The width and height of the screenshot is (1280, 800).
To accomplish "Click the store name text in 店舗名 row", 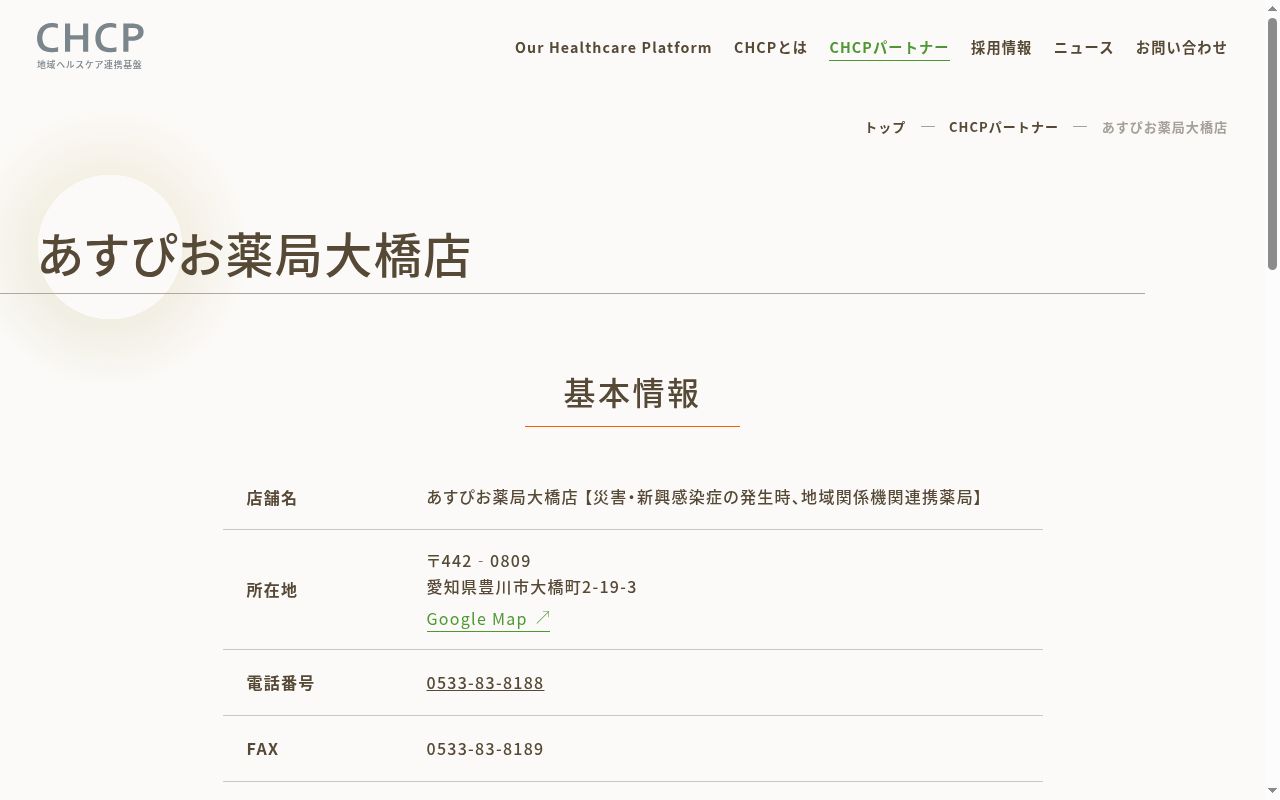I will [706, 497].
